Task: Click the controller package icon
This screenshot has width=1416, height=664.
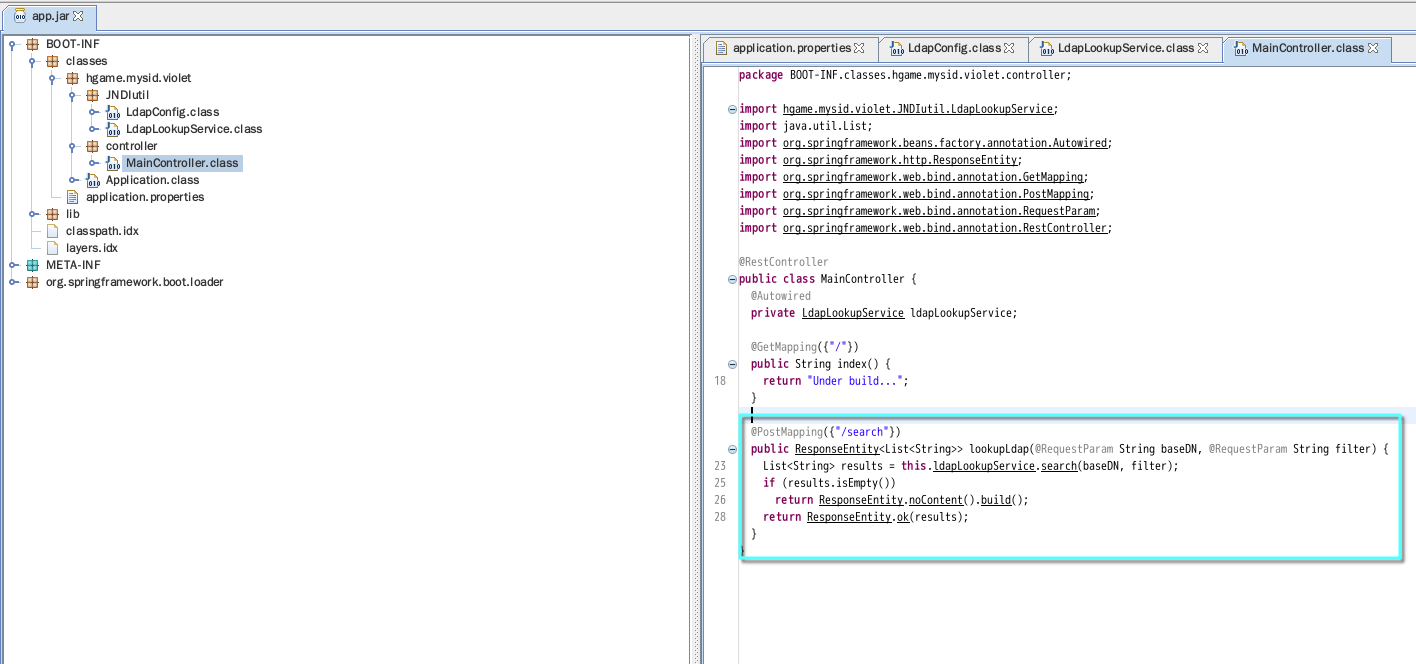Action: [93, 146]
